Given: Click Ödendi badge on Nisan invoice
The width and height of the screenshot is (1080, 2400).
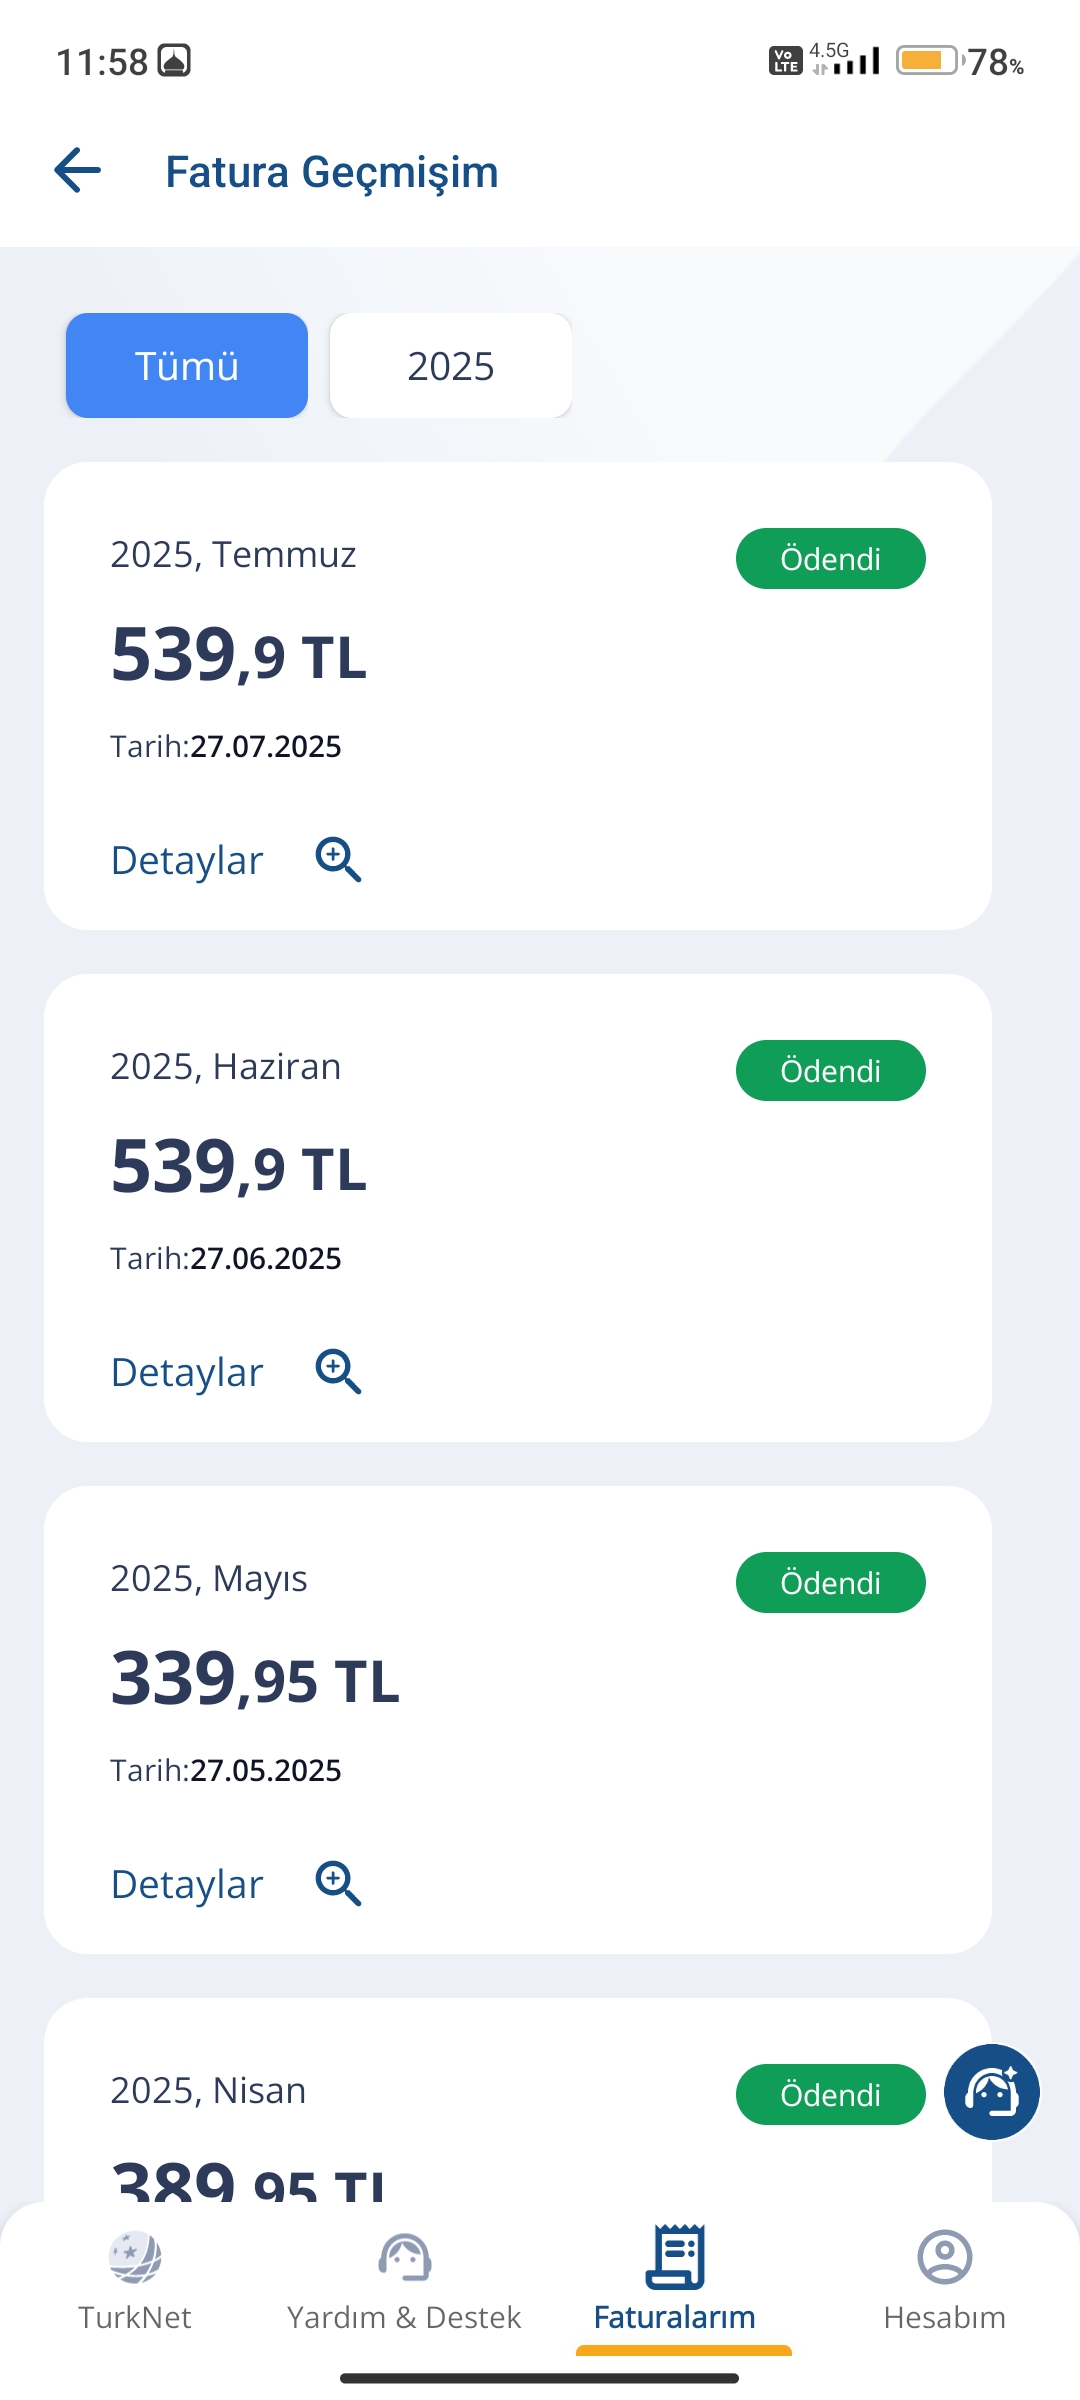Looking at the screenshot, I should pos(831,2095).
